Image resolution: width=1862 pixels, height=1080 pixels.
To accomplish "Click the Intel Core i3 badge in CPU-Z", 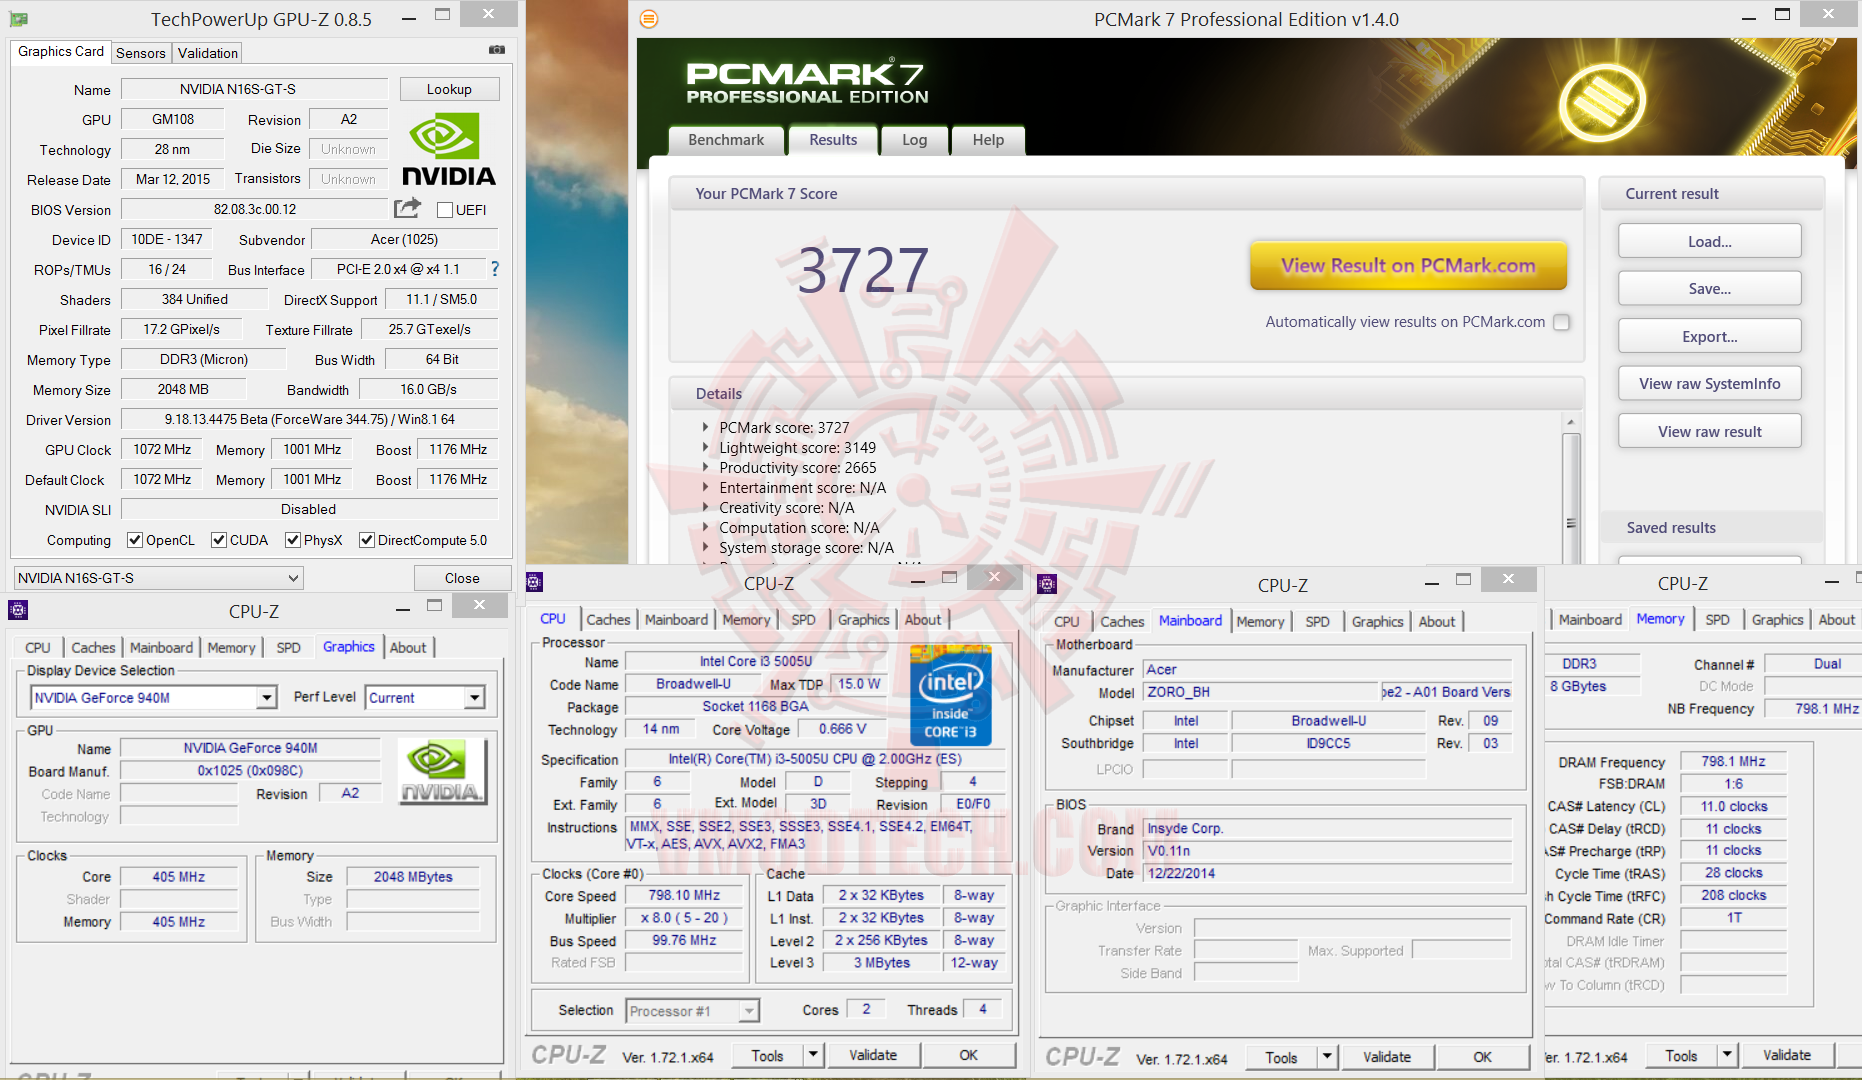I will pyautogui.click(x=951, y=697).
